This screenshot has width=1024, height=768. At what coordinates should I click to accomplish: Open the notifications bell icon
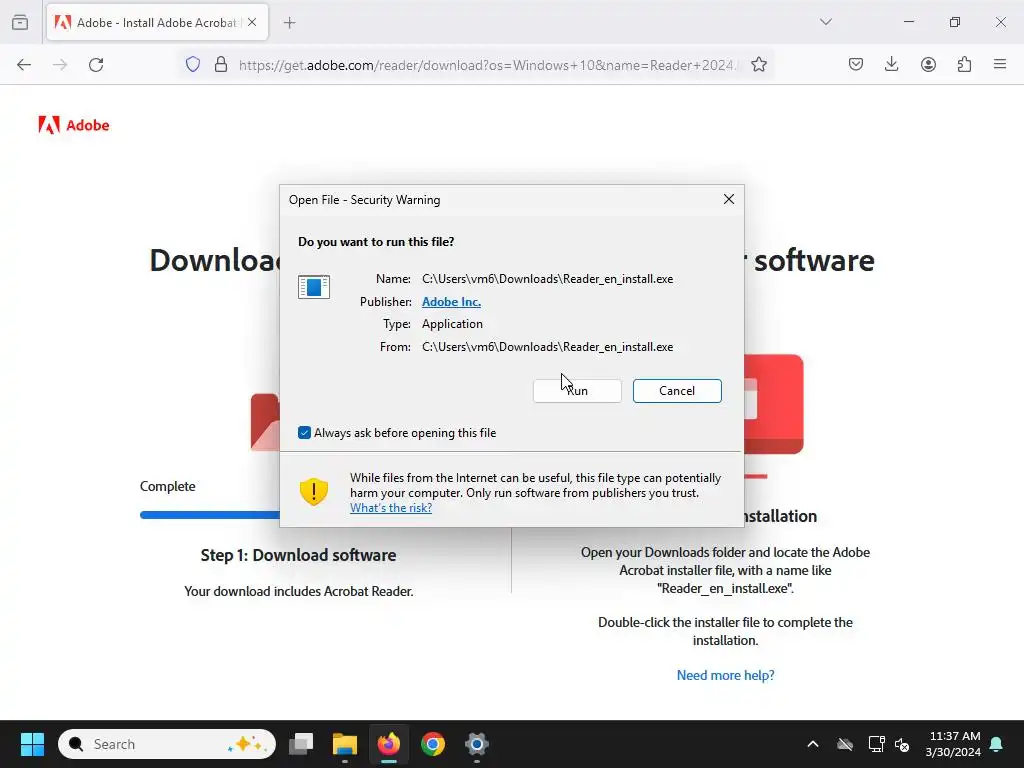[997, 744]
